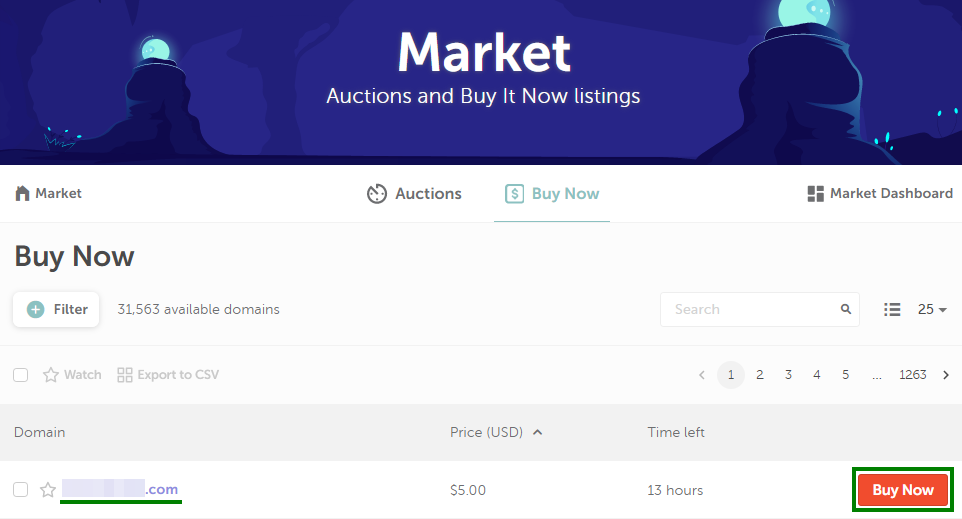Click the Auctions clock icon
This screenshot has height=519, width=962.
tap(377, 194)
